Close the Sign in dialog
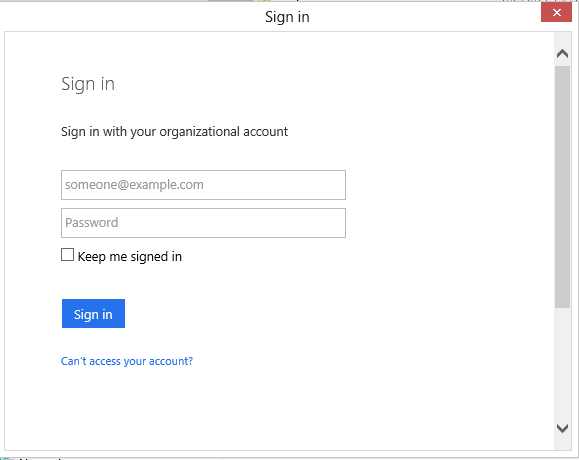Image resolution: width=579 pixels, height=460 pixels. coord(556,13)
